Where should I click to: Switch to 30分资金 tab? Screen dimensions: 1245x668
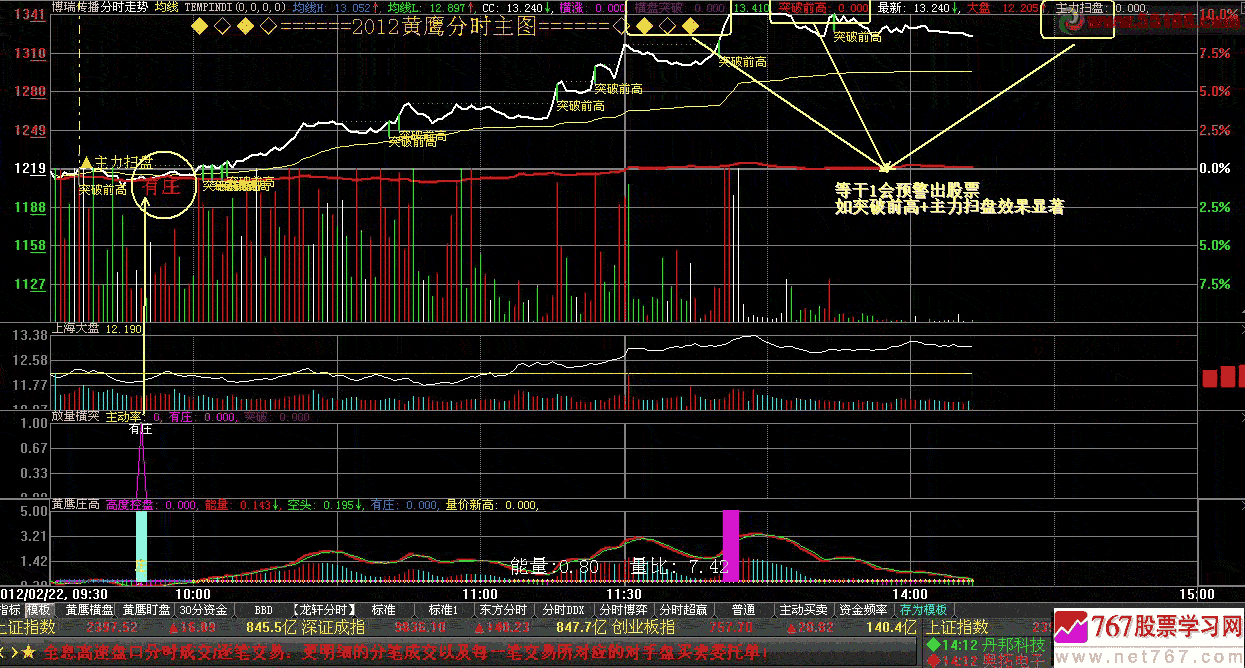pyautogui.click(x=203, y=609)
